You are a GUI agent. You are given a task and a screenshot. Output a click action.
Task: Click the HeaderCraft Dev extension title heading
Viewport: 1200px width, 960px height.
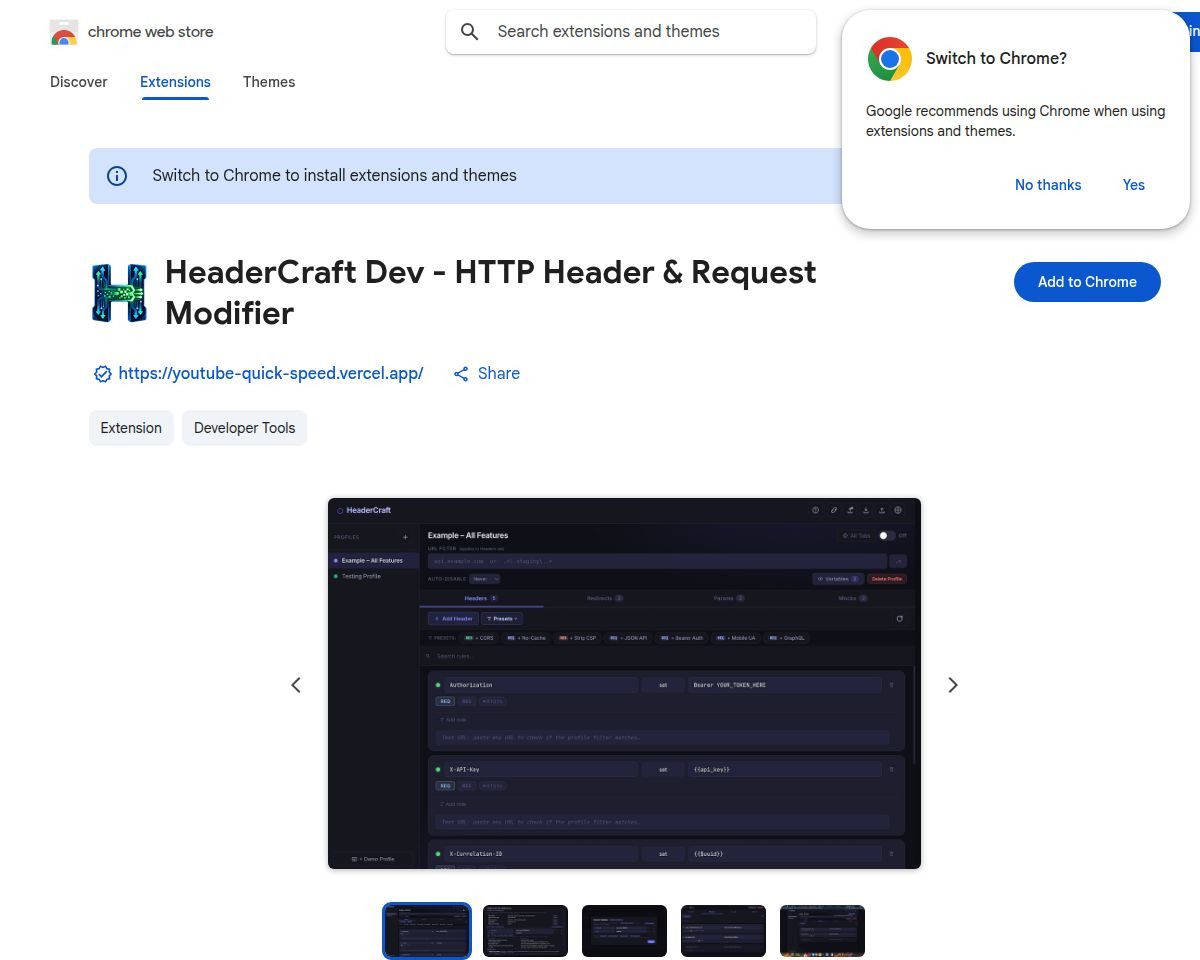(x=491, y=293)
